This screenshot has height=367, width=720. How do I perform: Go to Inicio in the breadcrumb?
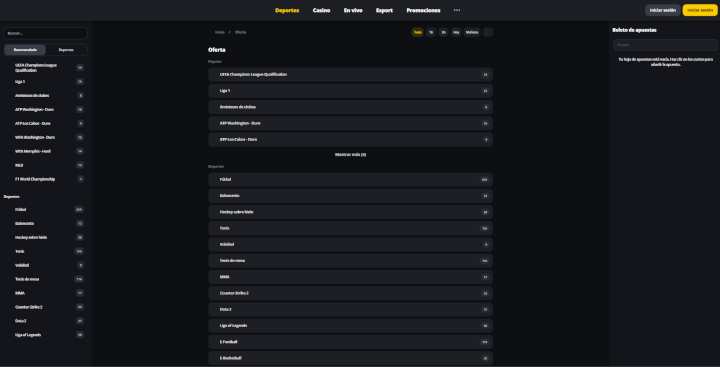pyautogui.click(x=219, y=32)
